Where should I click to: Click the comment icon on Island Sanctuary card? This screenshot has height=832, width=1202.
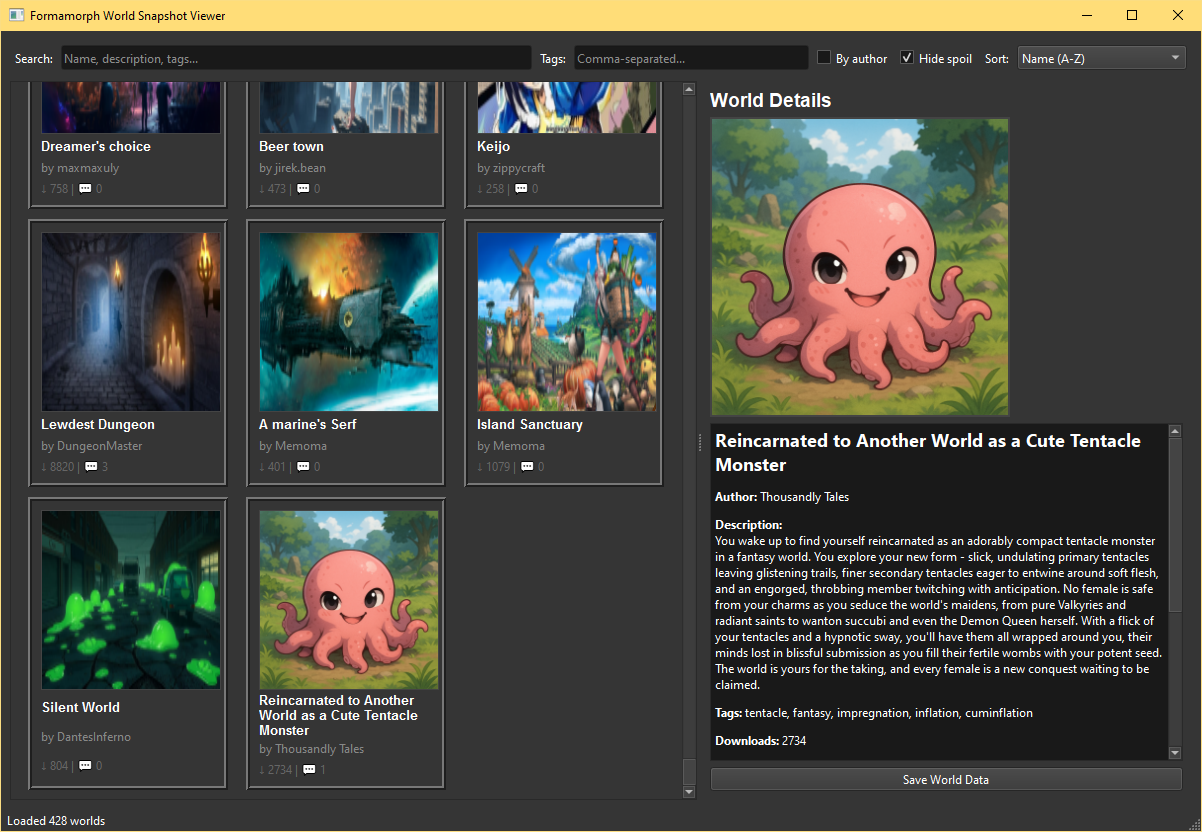tap(527, 467)
